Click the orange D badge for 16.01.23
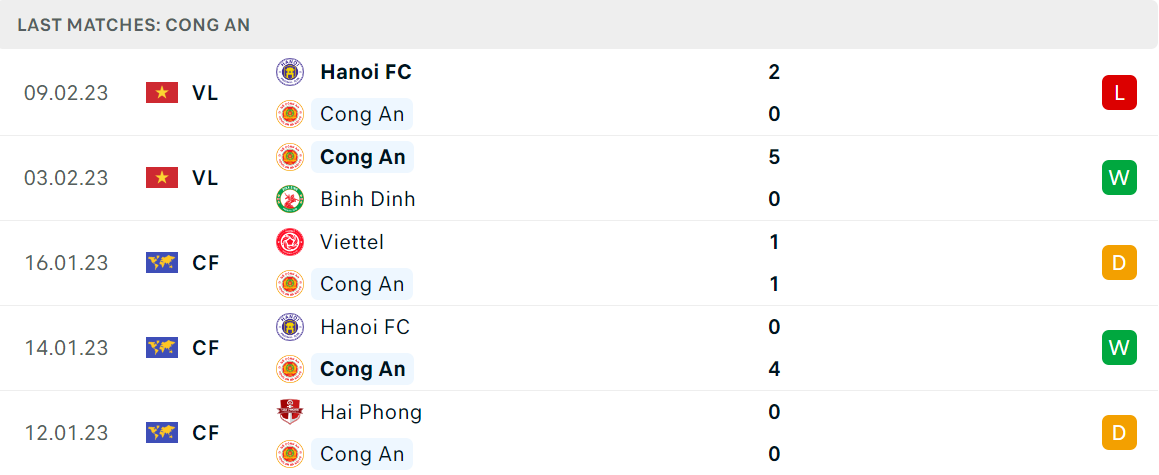1159x475 pixels. click(1119, 262)
